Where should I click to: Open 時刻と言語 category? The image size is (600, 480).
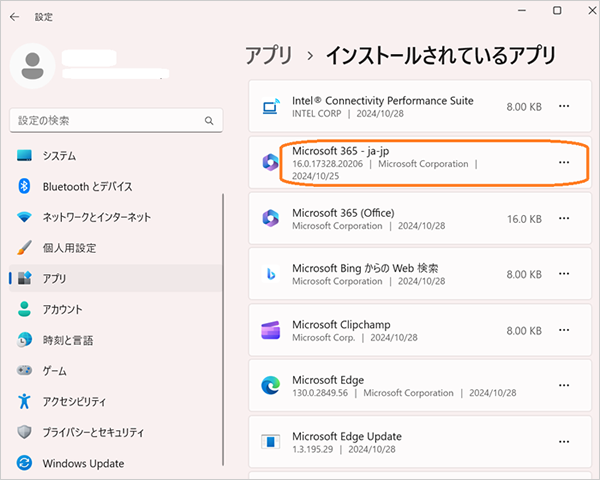tap(115, 340)
